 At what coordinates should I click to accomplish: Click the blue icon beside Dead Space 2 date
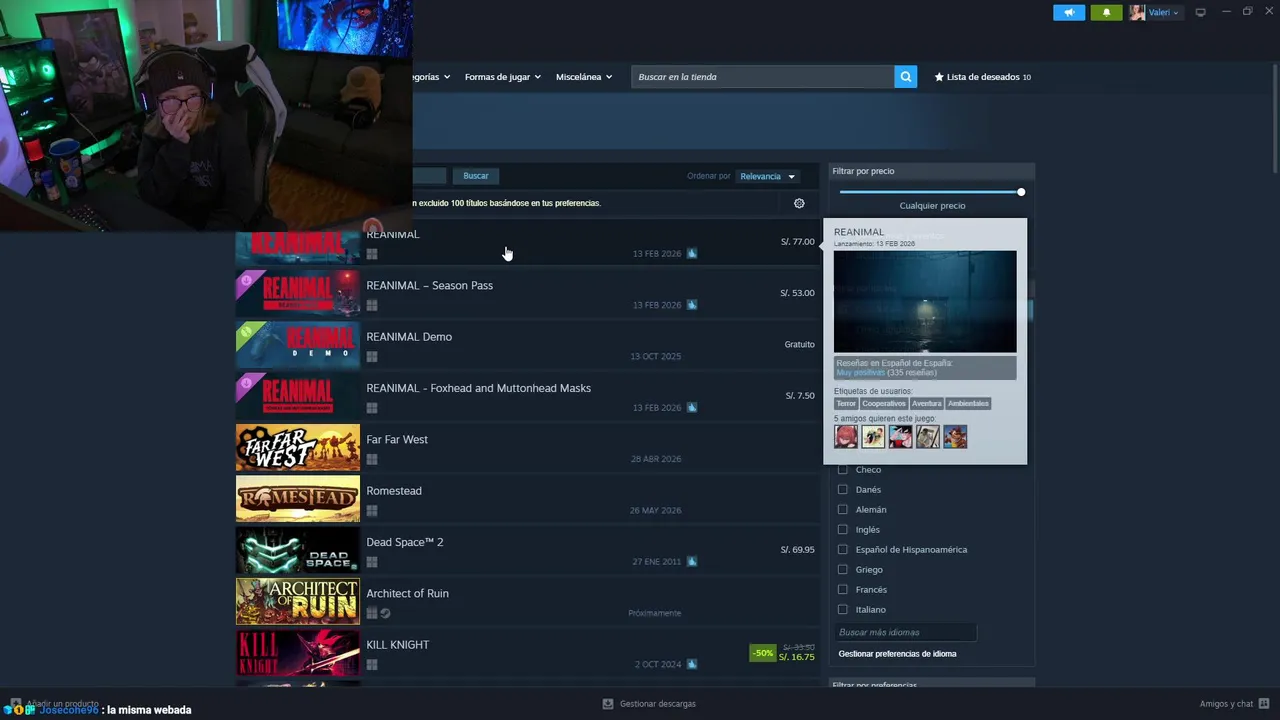point(691,561)
